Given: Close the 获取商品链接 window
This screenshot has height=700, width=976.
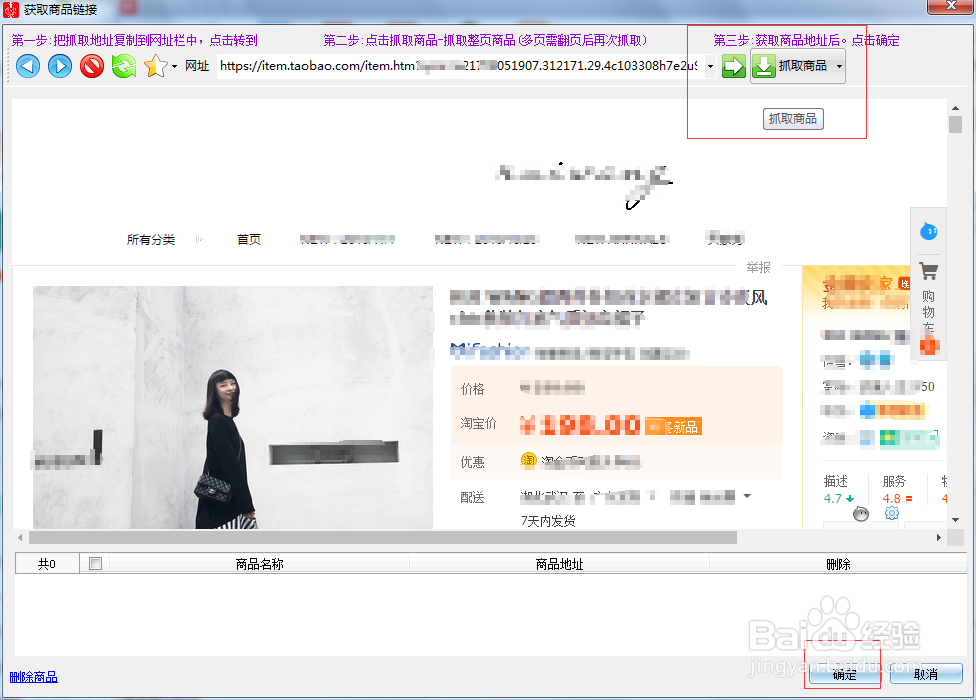Looking at the screenshot, I should (x=950, y=6).
